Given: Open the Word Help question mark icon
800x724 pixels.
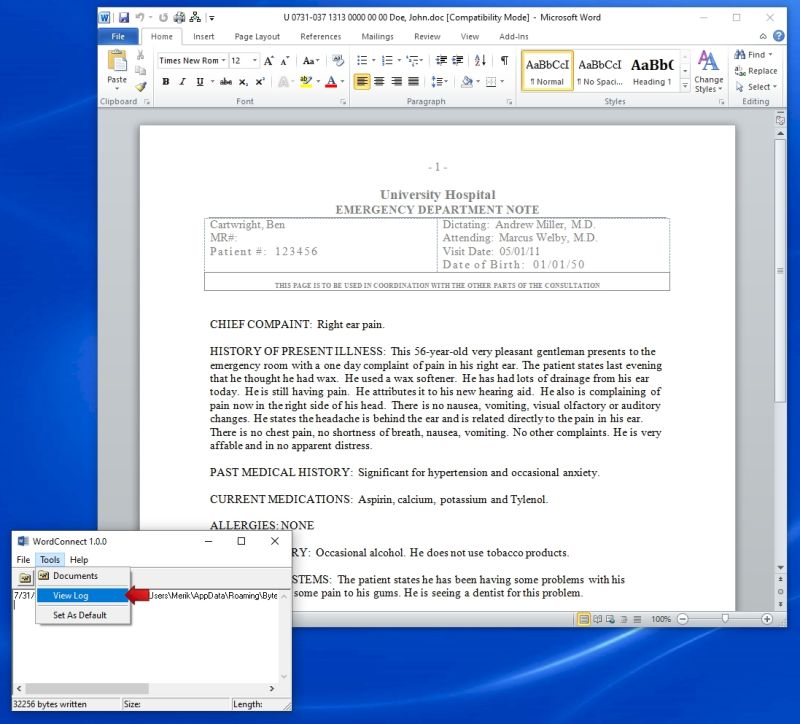Looking at the screenshot, I should pyautogui.click(x=778, y=36).
